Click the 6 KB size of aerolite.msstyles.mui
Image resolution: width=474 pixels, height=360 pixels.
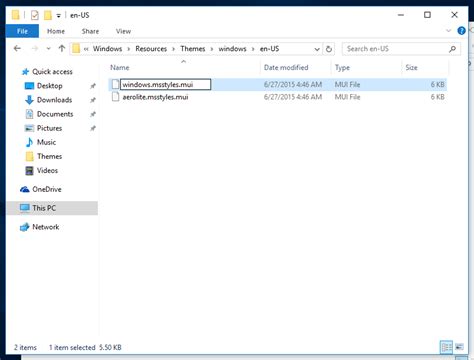[x=437, y=97]
